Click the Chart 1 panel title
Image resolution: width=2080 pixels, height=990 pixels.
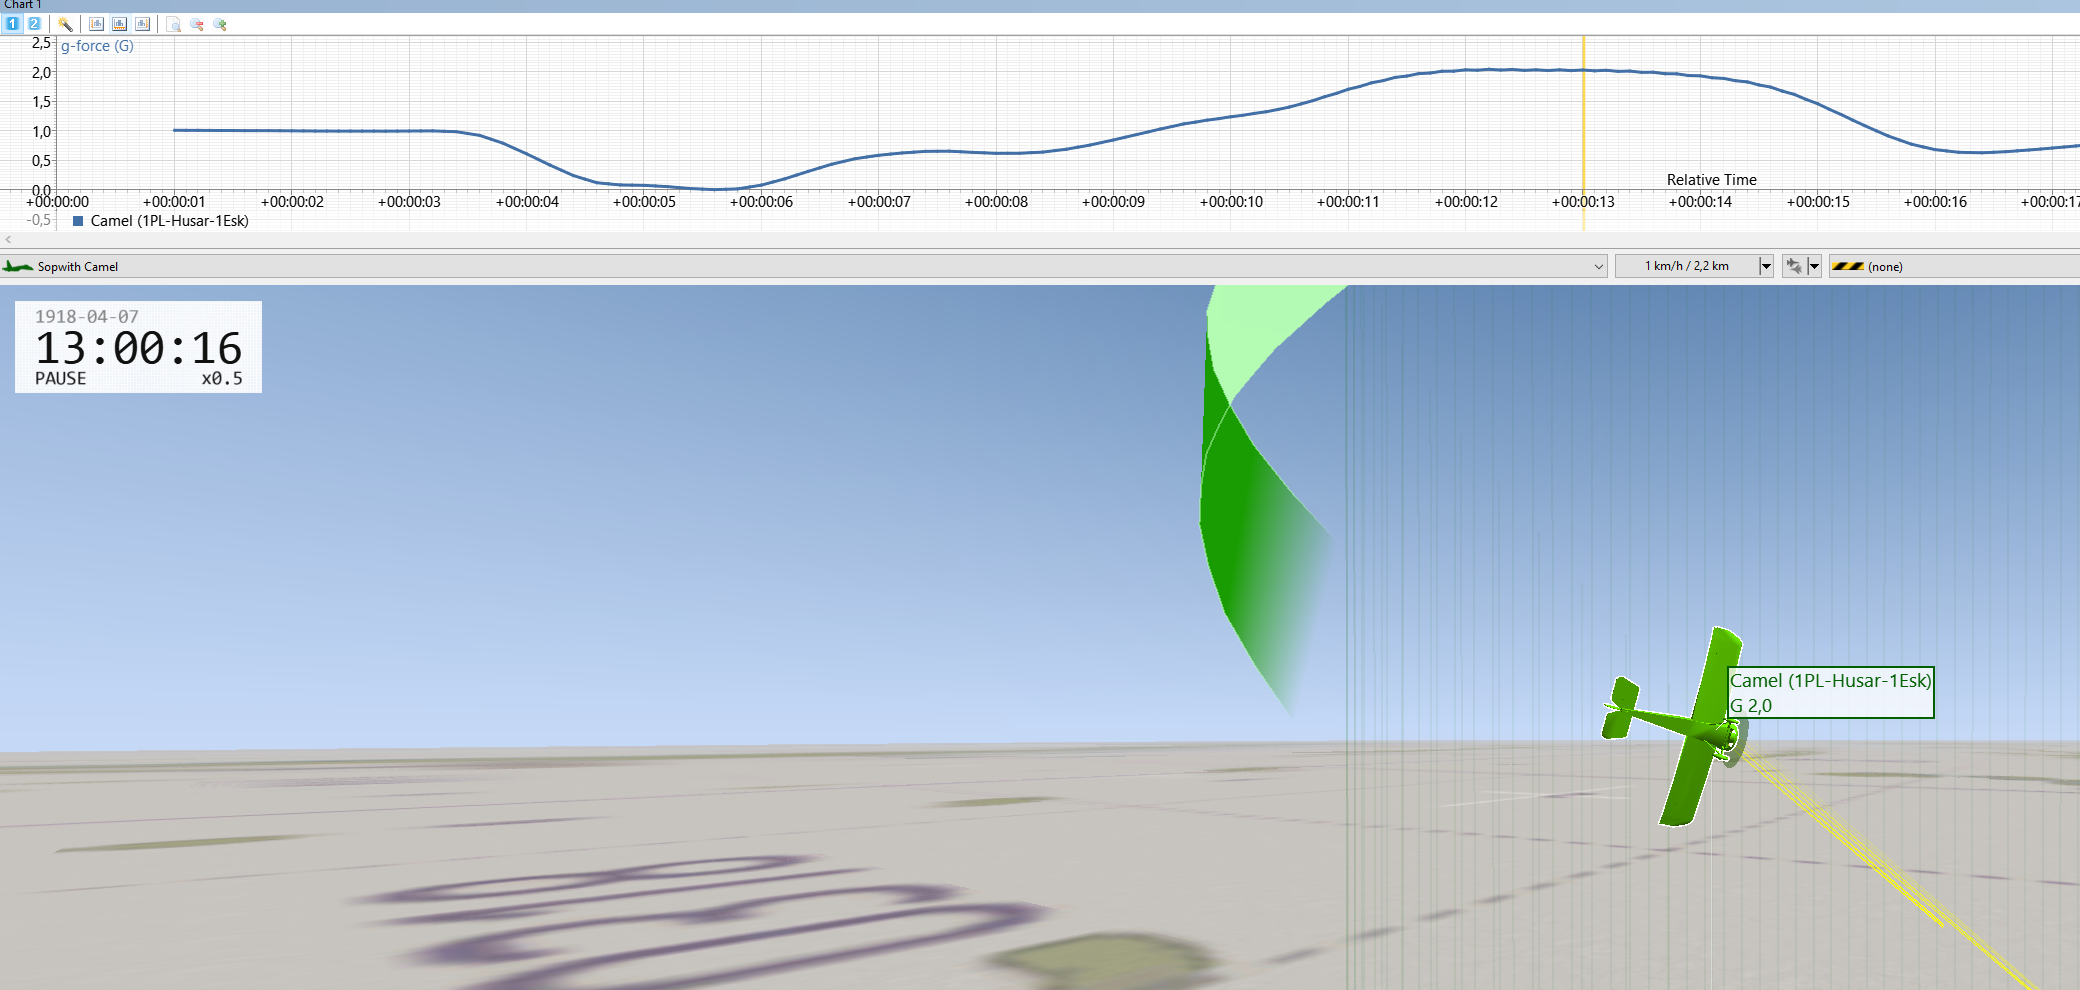pyautogui.click(x=22, y=5)
